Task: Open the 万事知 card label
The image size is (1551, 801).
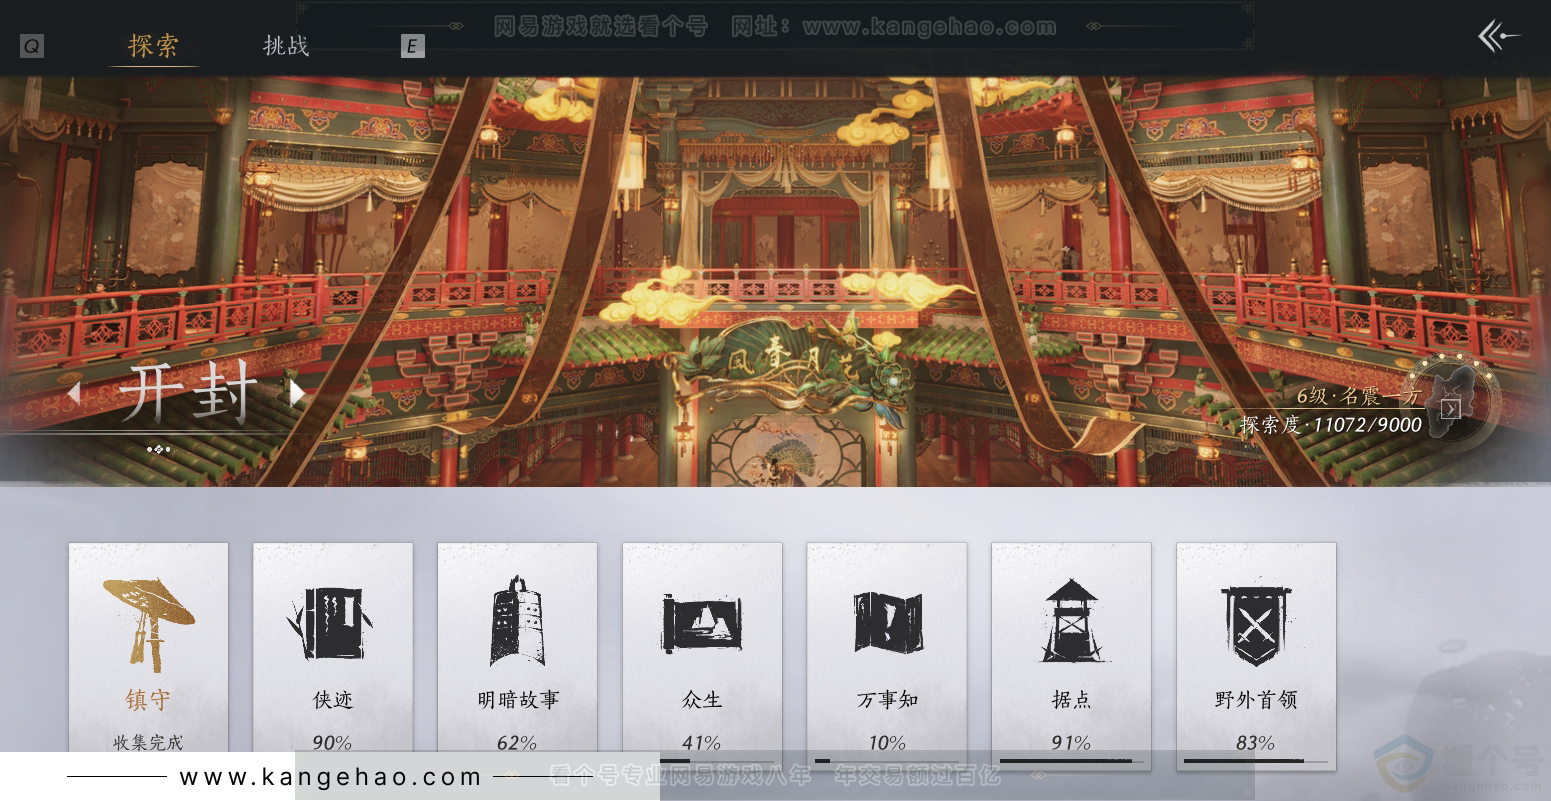Action: click(x=887, y=700)
